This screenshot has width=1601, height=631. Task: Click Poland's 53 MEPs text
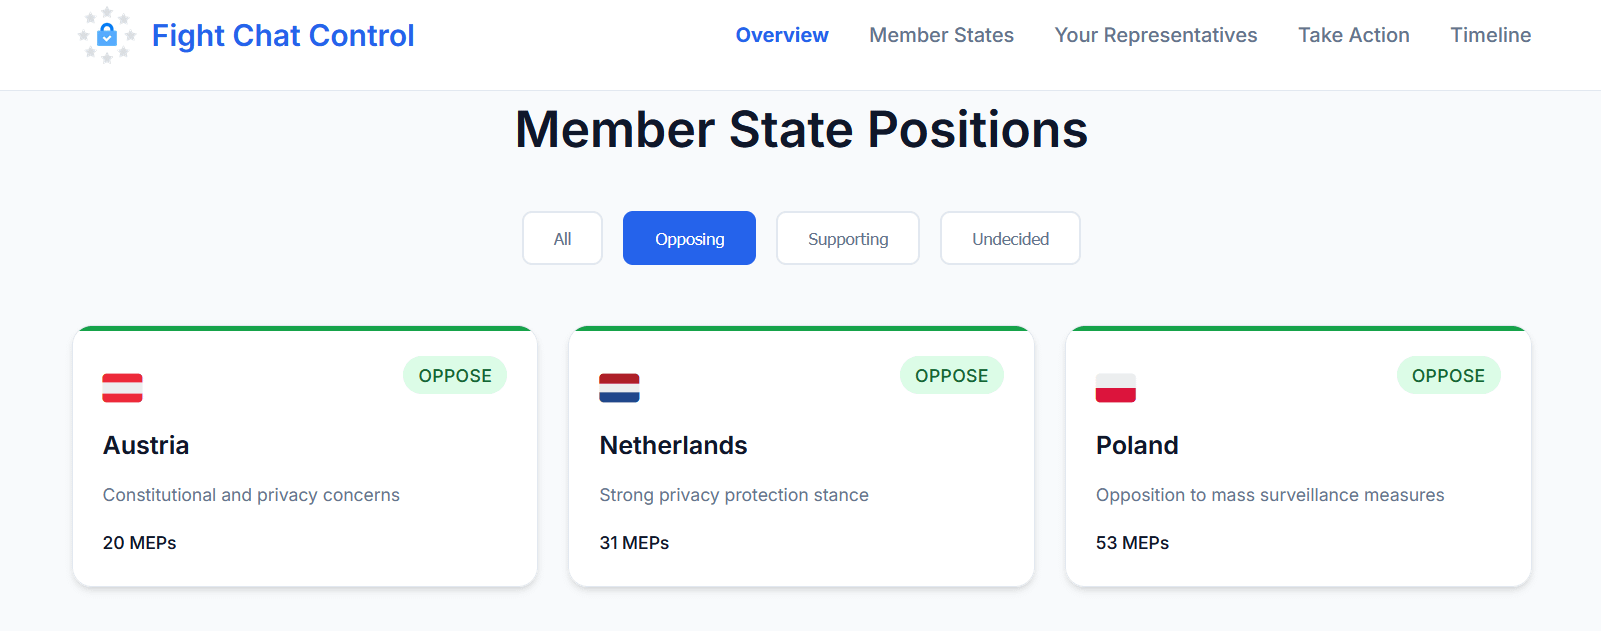pos(1132,543)
